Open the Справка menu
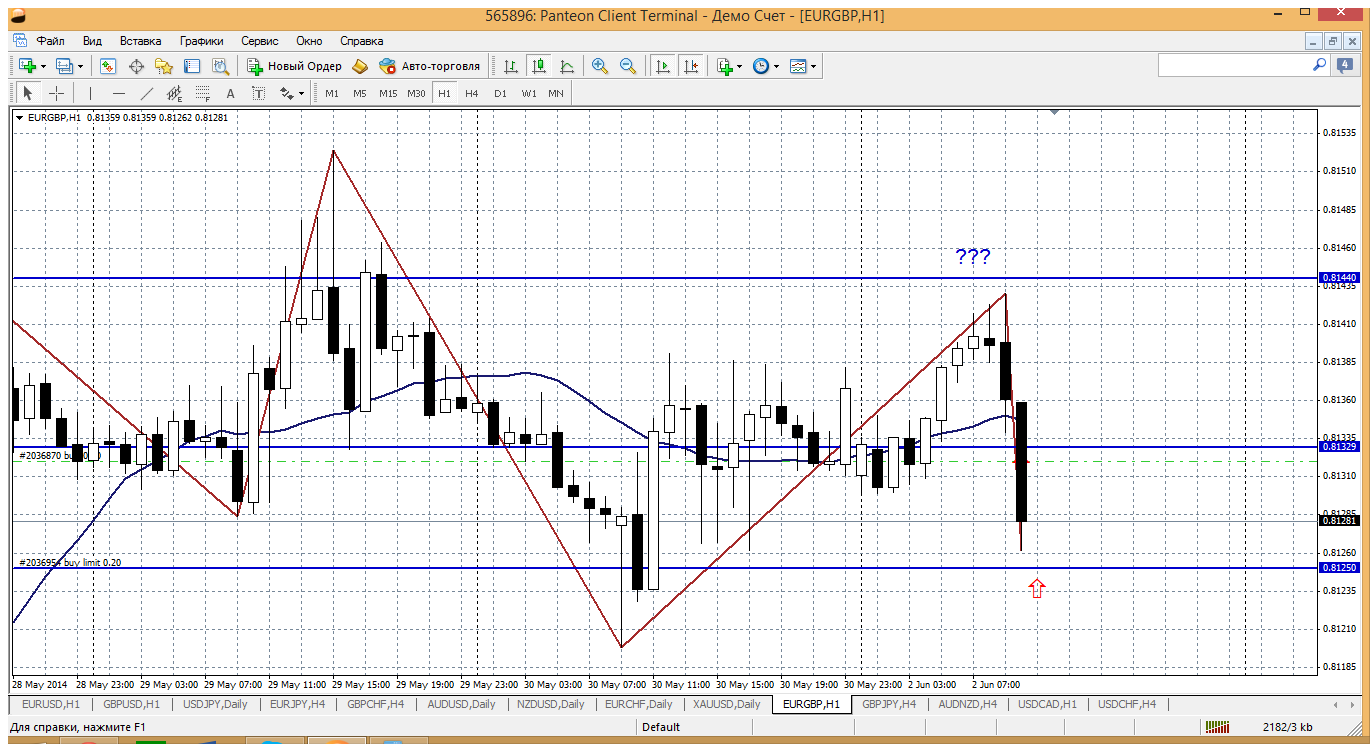Screen dimensions: 1370x744 (x=362, y=41)
